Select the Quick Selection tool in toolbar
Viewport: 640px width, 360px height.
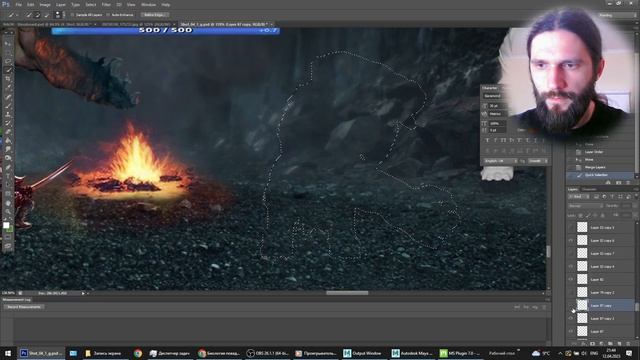[8, 70]
